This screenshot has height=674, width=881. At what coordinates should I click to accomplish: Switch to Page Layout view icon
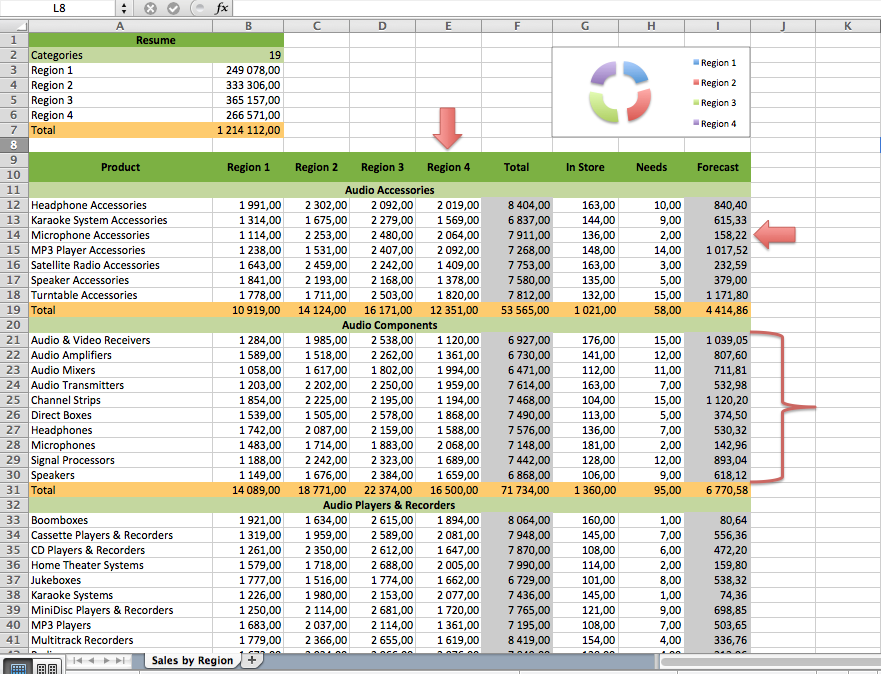point(46,666)
